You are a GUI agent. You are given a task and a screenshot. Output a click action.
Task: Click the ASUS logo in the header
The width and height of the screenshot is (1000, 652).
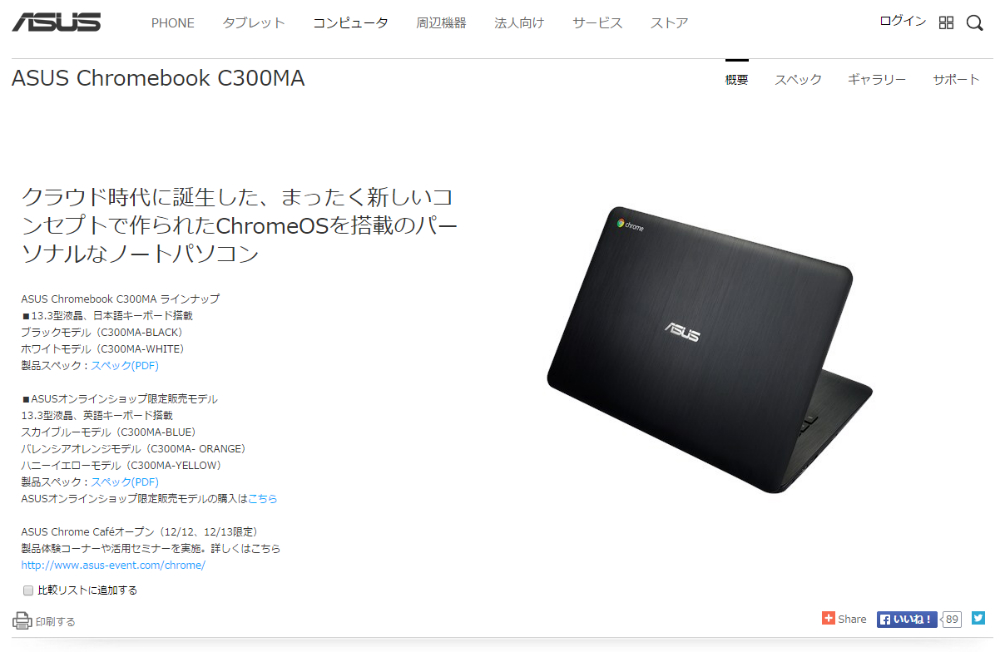(56, 22)
